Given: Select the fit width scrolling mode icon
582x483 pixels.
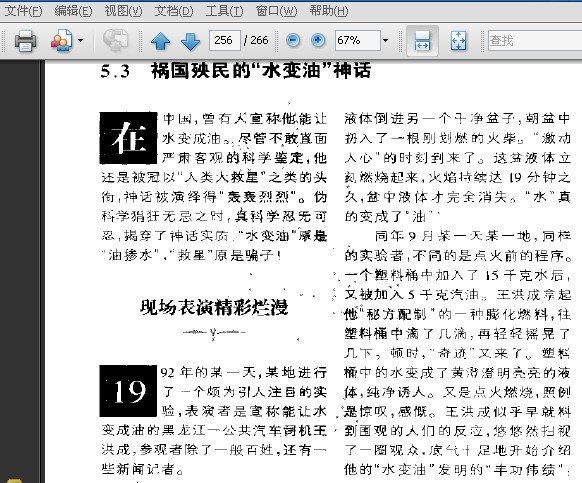Looking at the screenshot, I should (x=422, y=40).
